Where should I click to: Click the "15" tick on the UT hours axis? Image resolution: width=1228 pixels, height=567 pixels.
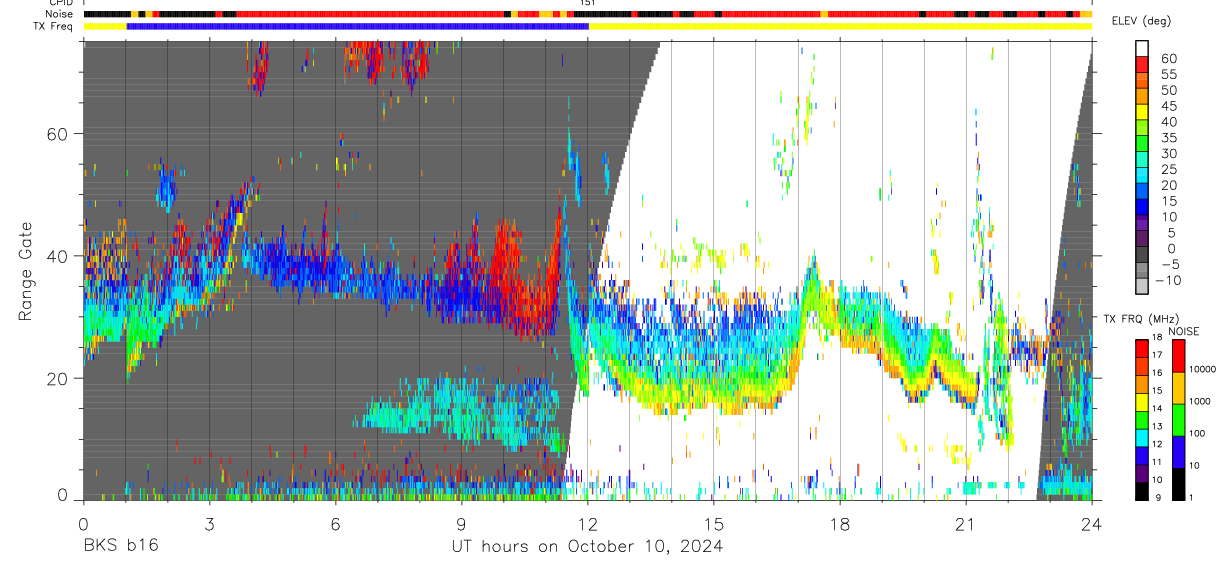713,523
